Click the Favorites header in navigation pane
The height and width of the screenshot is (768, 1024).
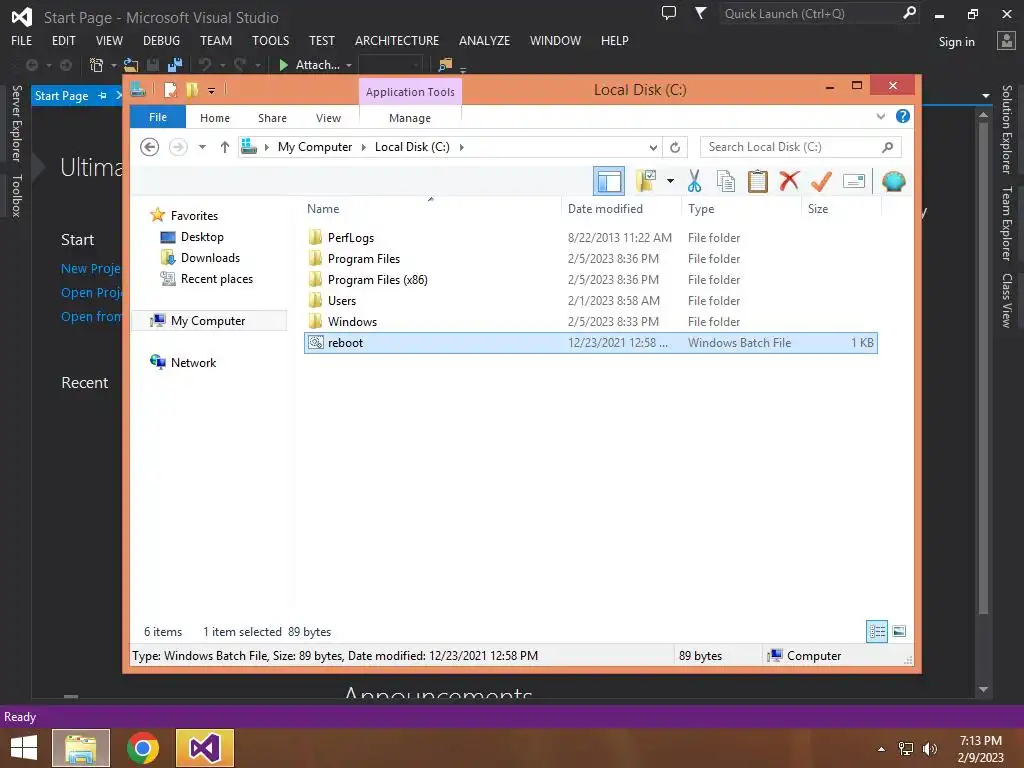194,216
